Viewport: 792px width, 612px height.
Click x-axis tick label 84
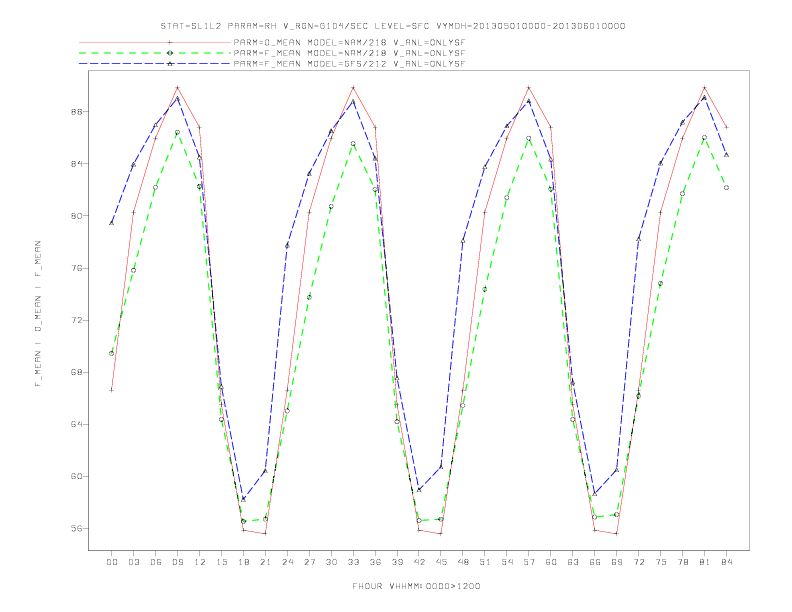(727, 562)
